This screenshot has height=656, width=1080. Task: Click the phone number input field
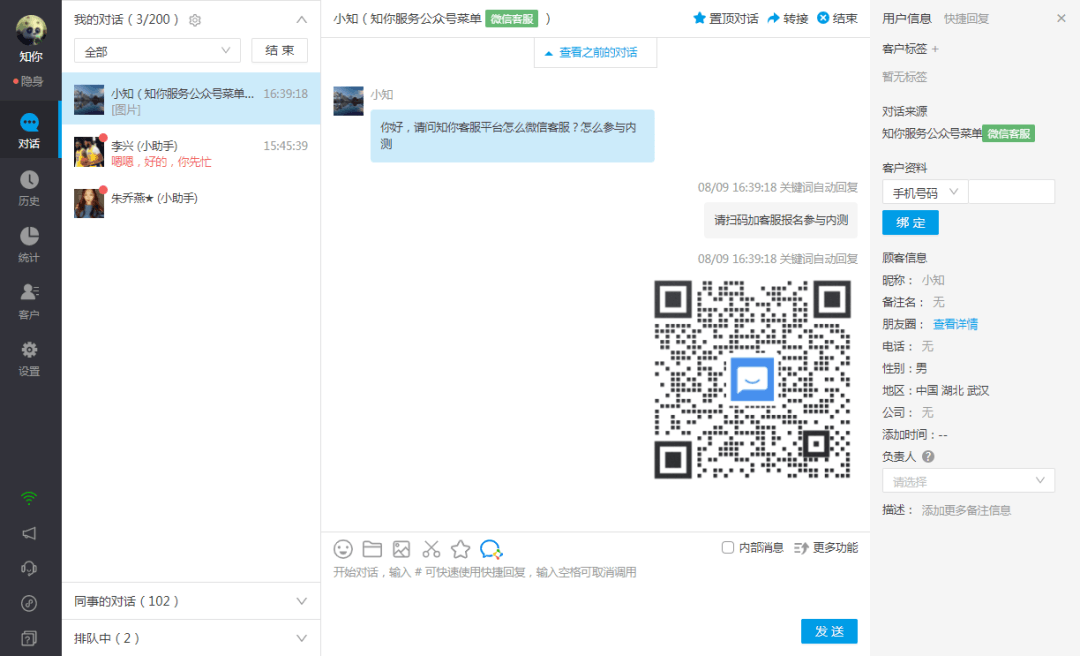(1011, 192)
